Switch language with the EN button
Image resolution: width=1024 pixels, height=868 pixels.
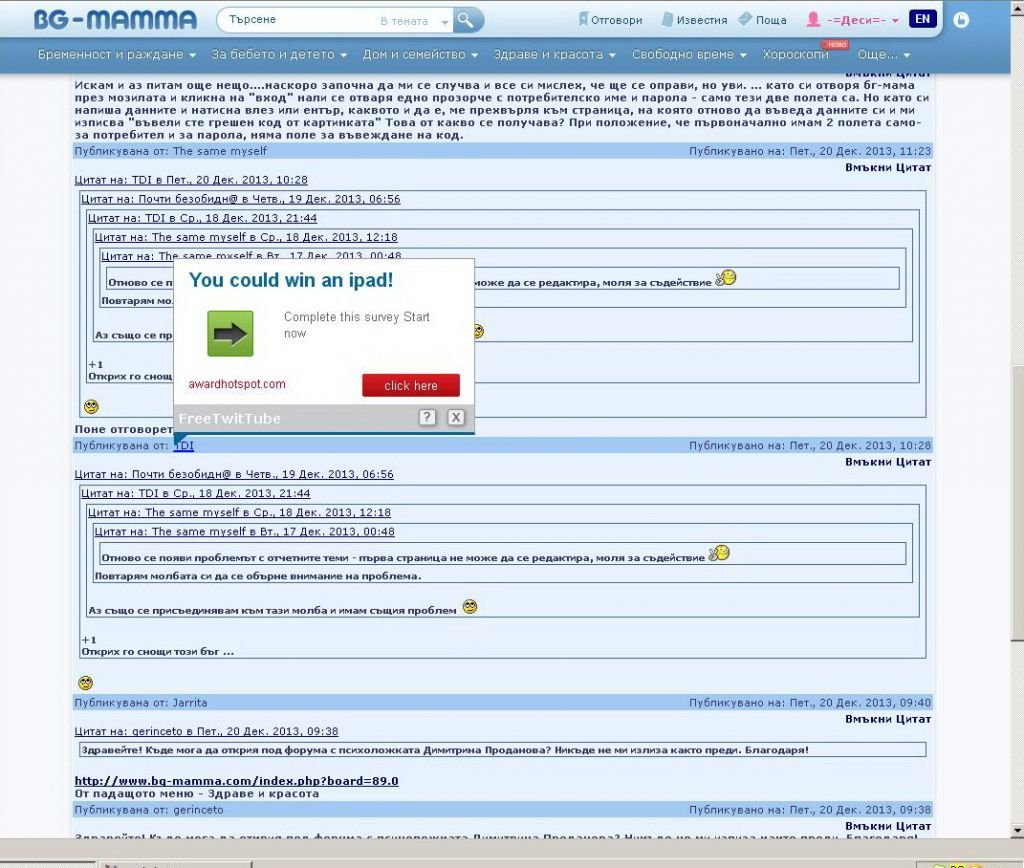(x=922, y=19)
